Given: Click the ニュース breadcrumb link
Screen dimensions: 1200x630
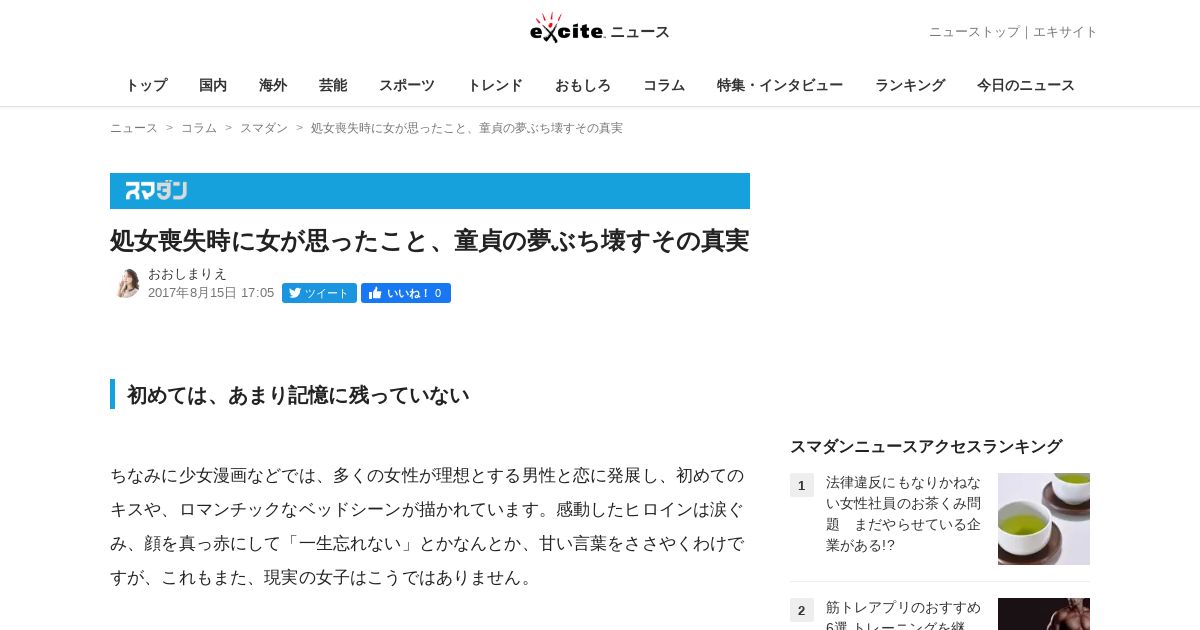Looking at the screenshot, I should 134,128.
